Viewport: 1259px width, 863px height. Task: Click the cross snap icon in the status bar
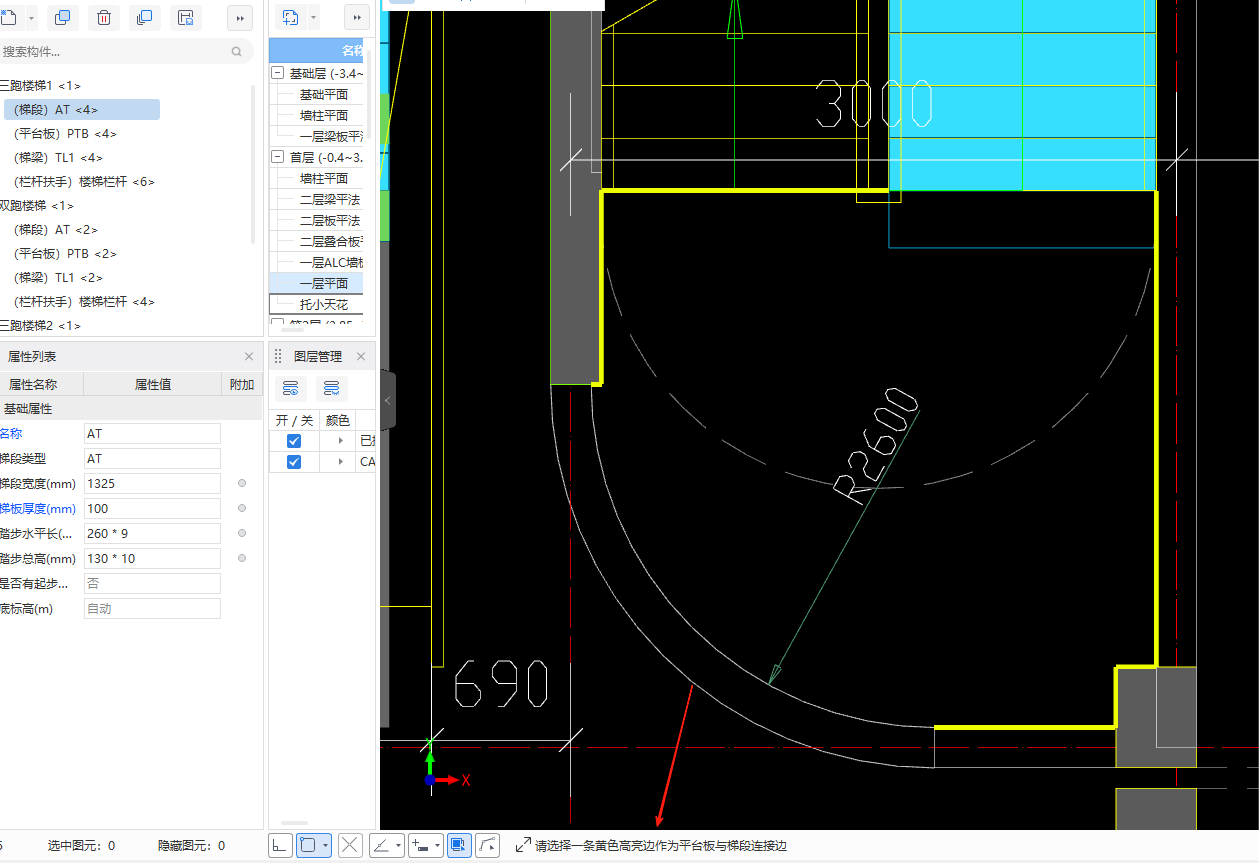point(350,845)
